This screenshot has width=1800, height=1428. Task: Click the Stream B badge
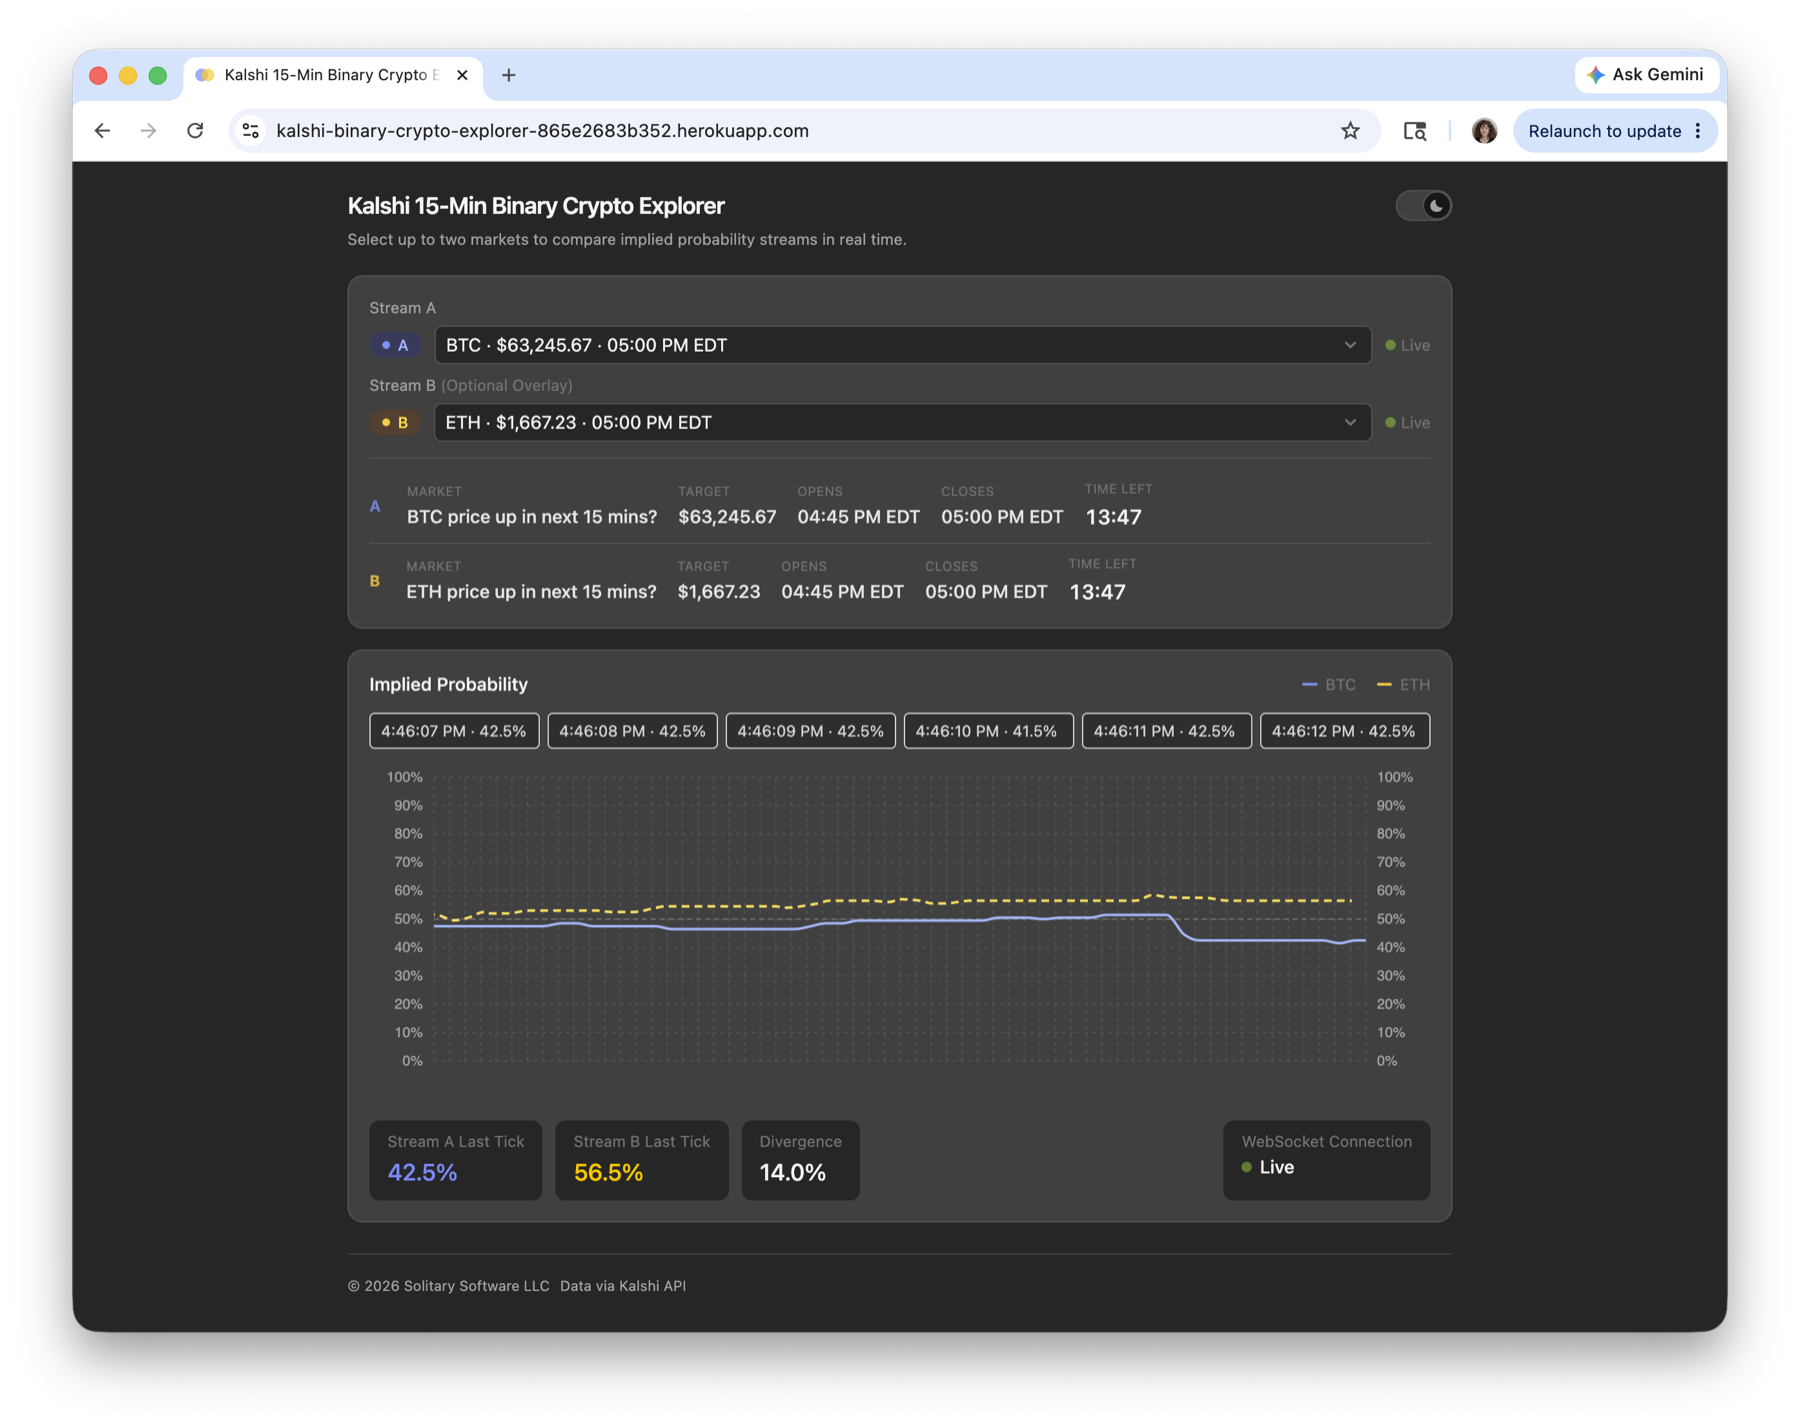point(395,422)
